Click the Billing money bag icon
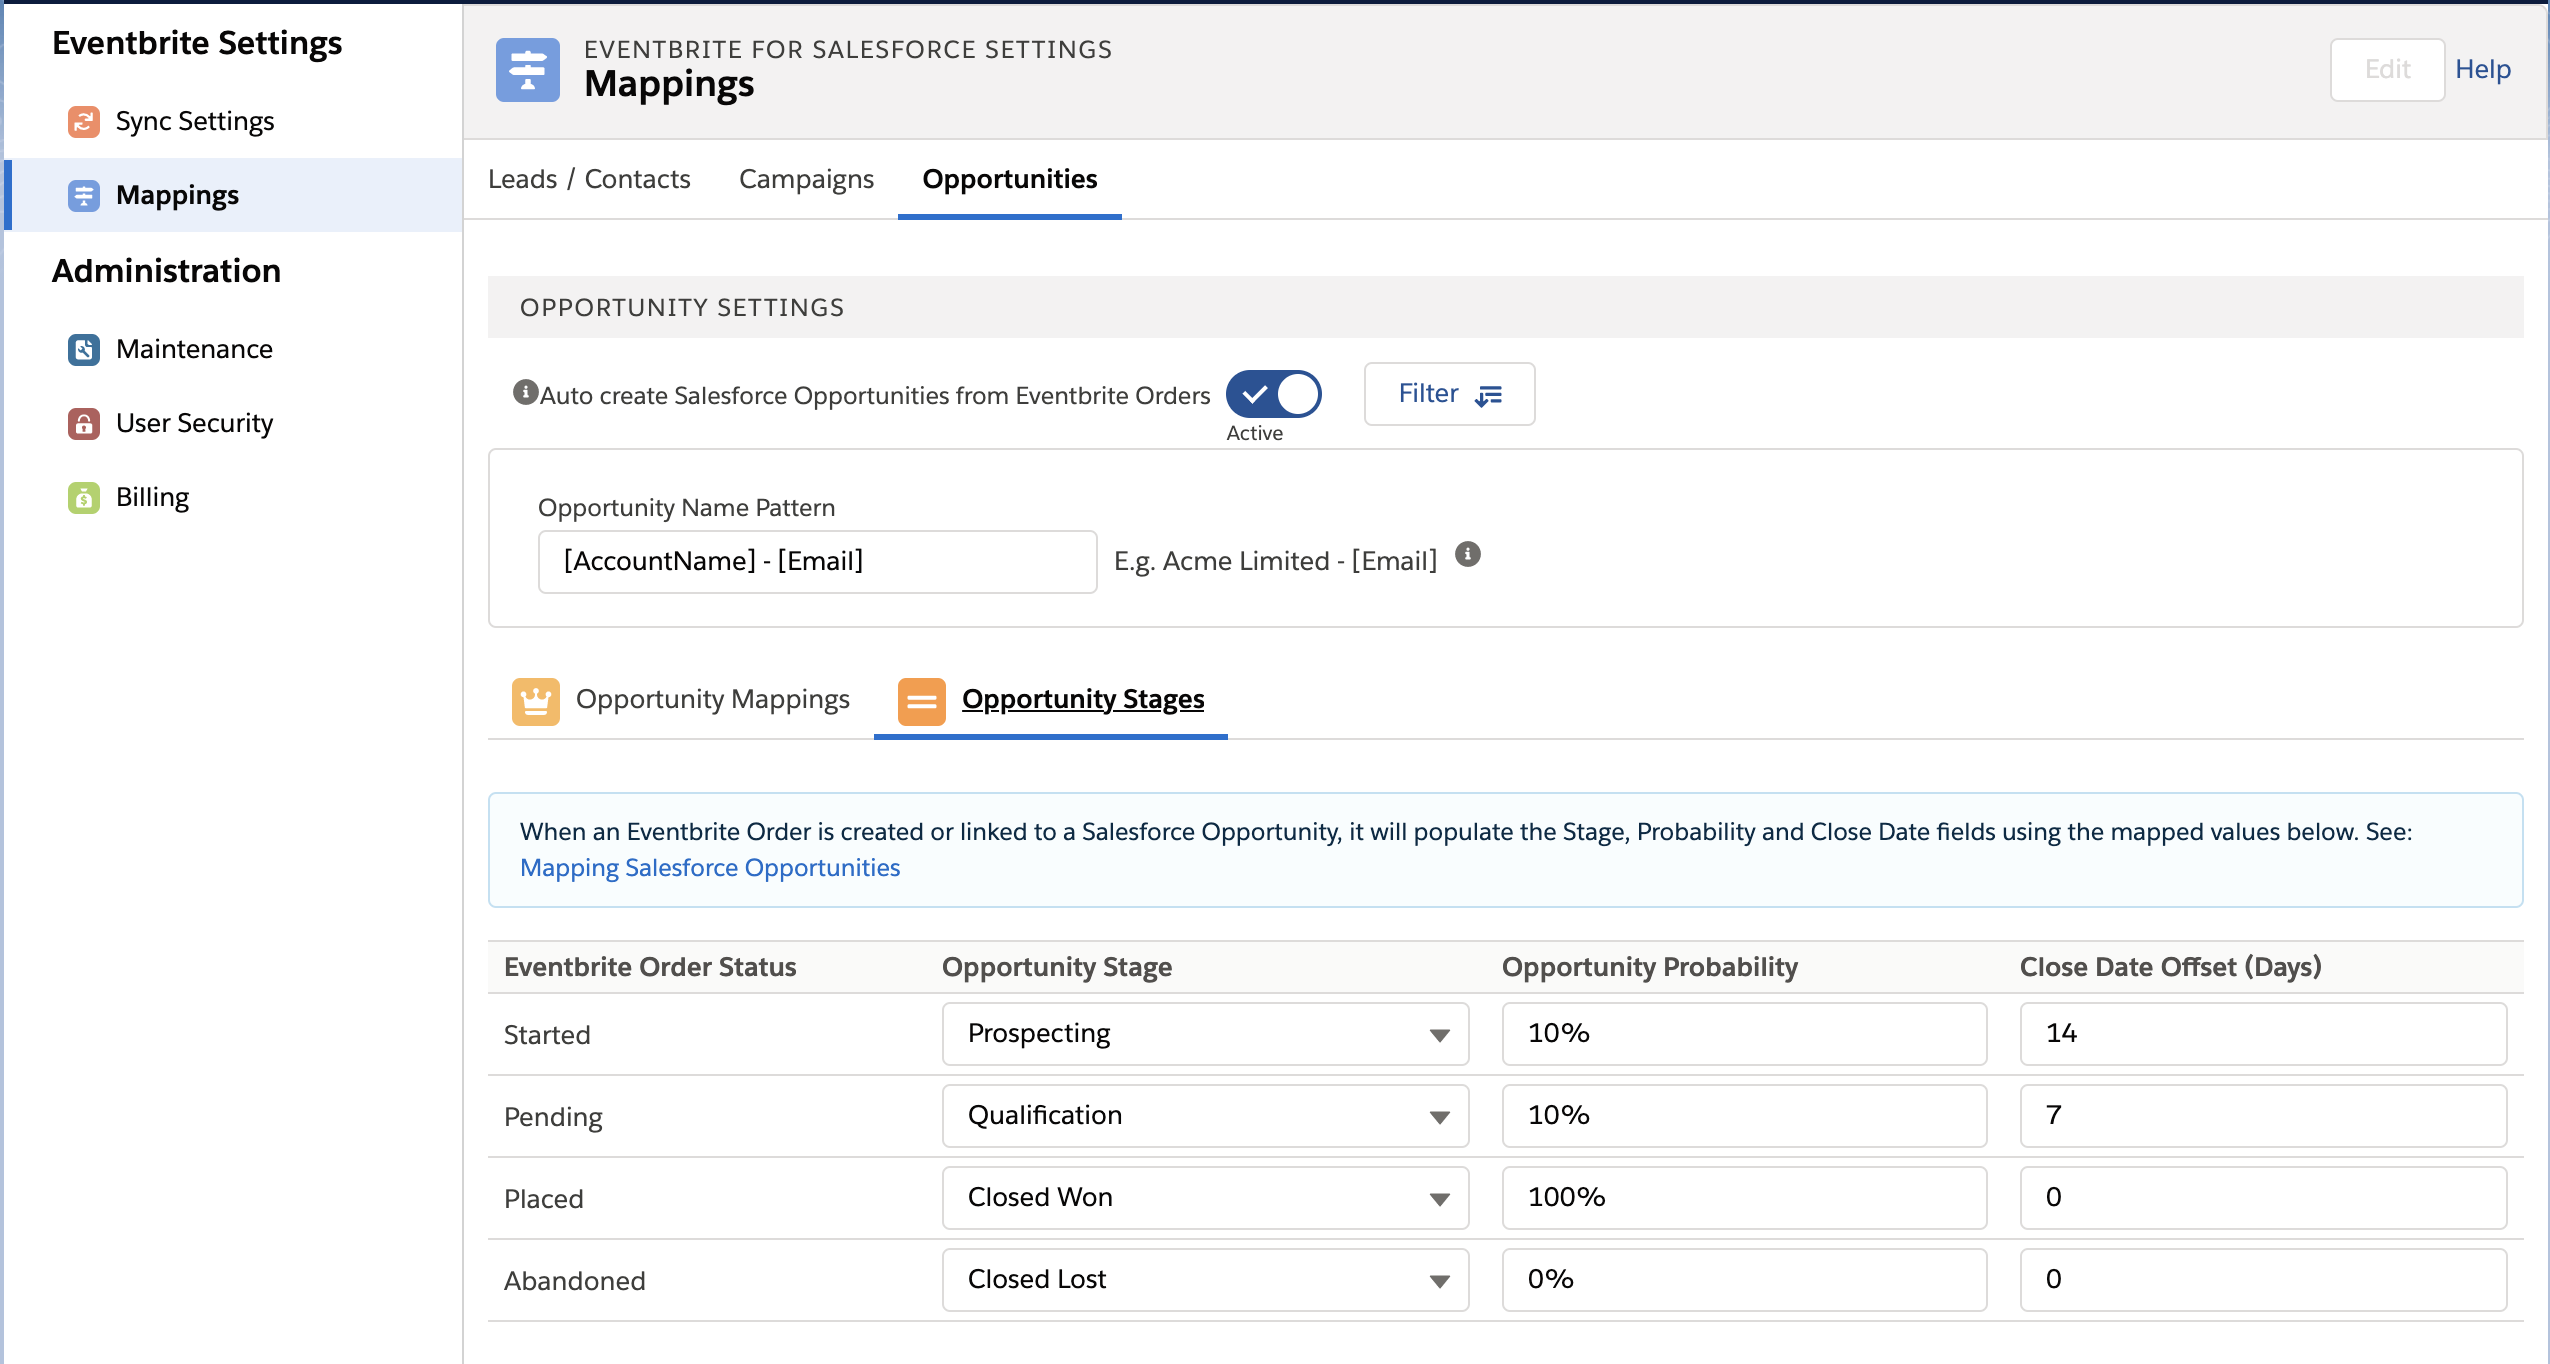The width and height of the screenshot is (2550, 1364). tap(84, 498)
